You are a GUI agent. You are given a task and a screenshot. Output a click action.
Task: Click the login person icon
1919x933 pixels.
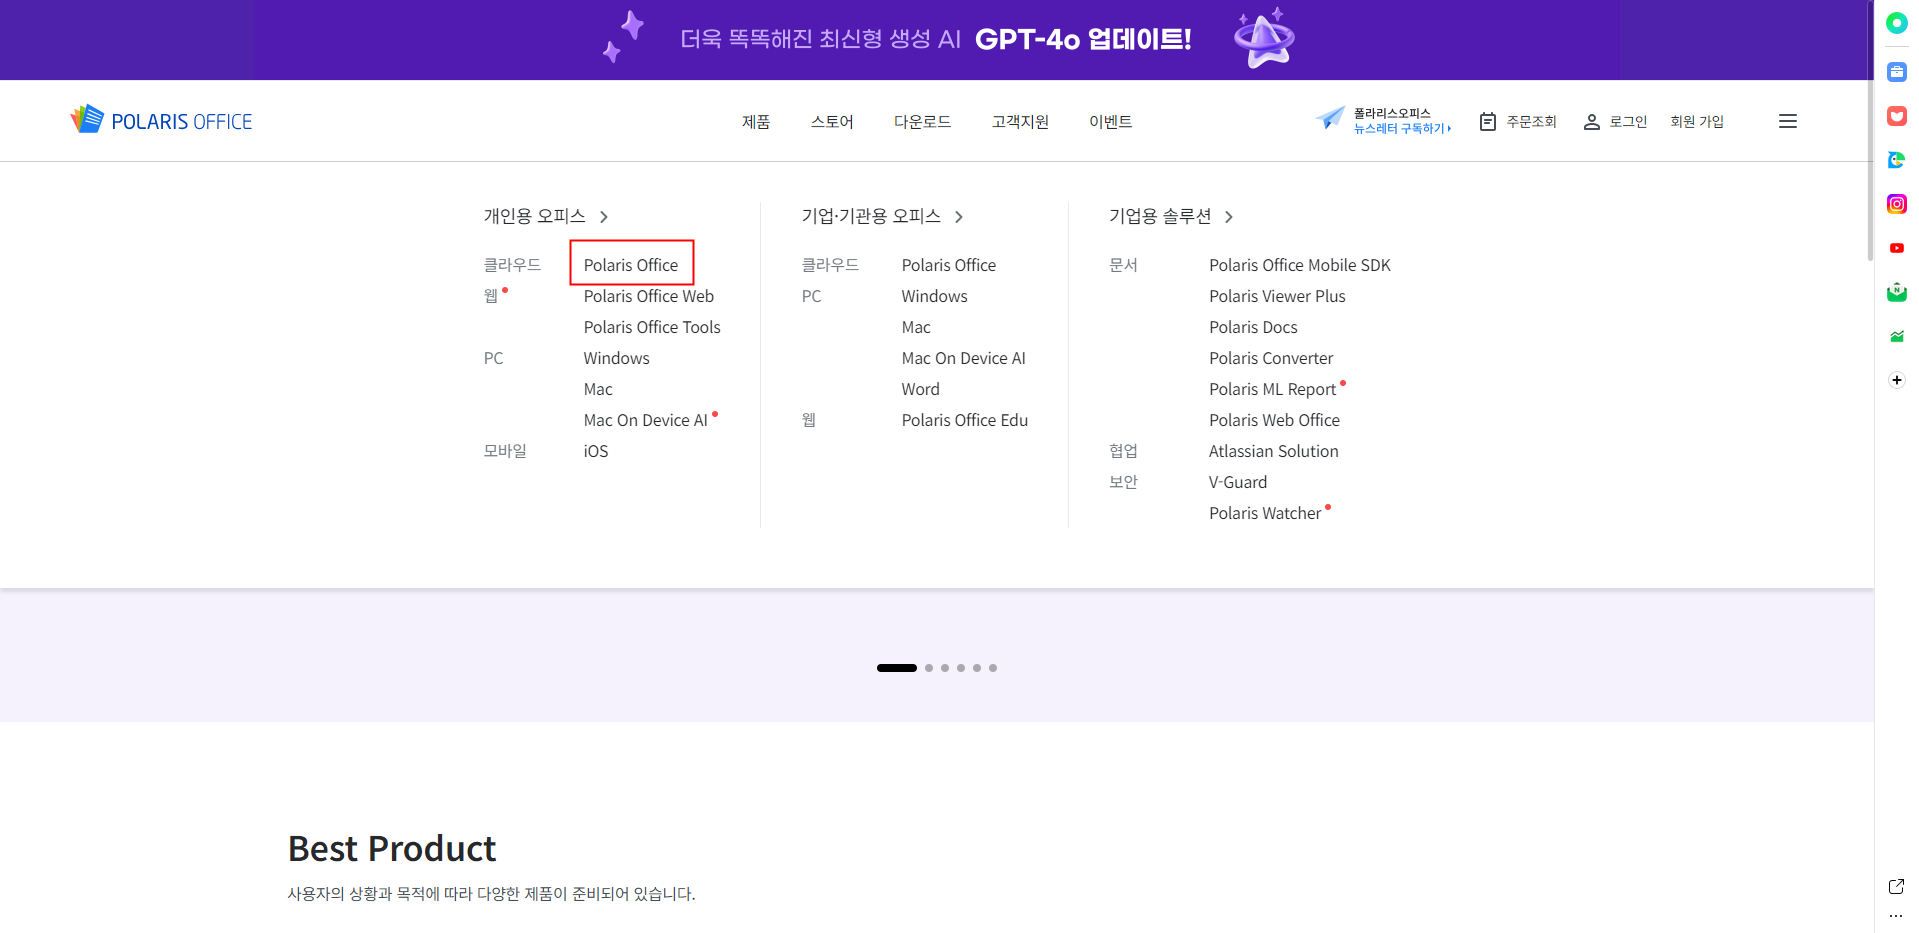pos(1592,122)
